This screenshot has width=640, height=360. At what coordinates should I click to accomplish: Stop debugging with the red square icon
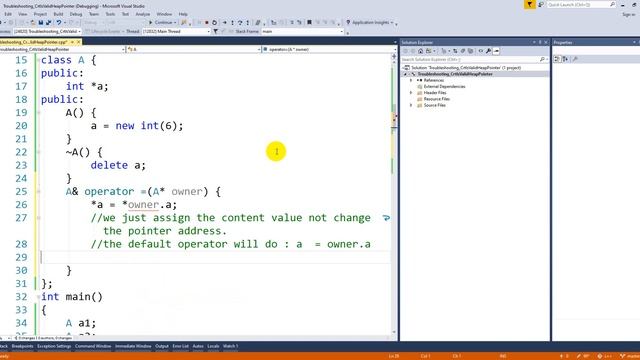207,22
